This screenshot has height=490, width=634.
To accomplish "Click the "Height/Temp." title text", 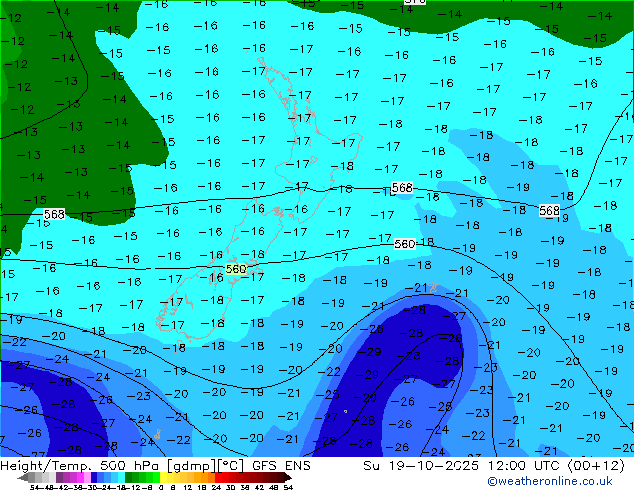I will [x=47, y=466].
